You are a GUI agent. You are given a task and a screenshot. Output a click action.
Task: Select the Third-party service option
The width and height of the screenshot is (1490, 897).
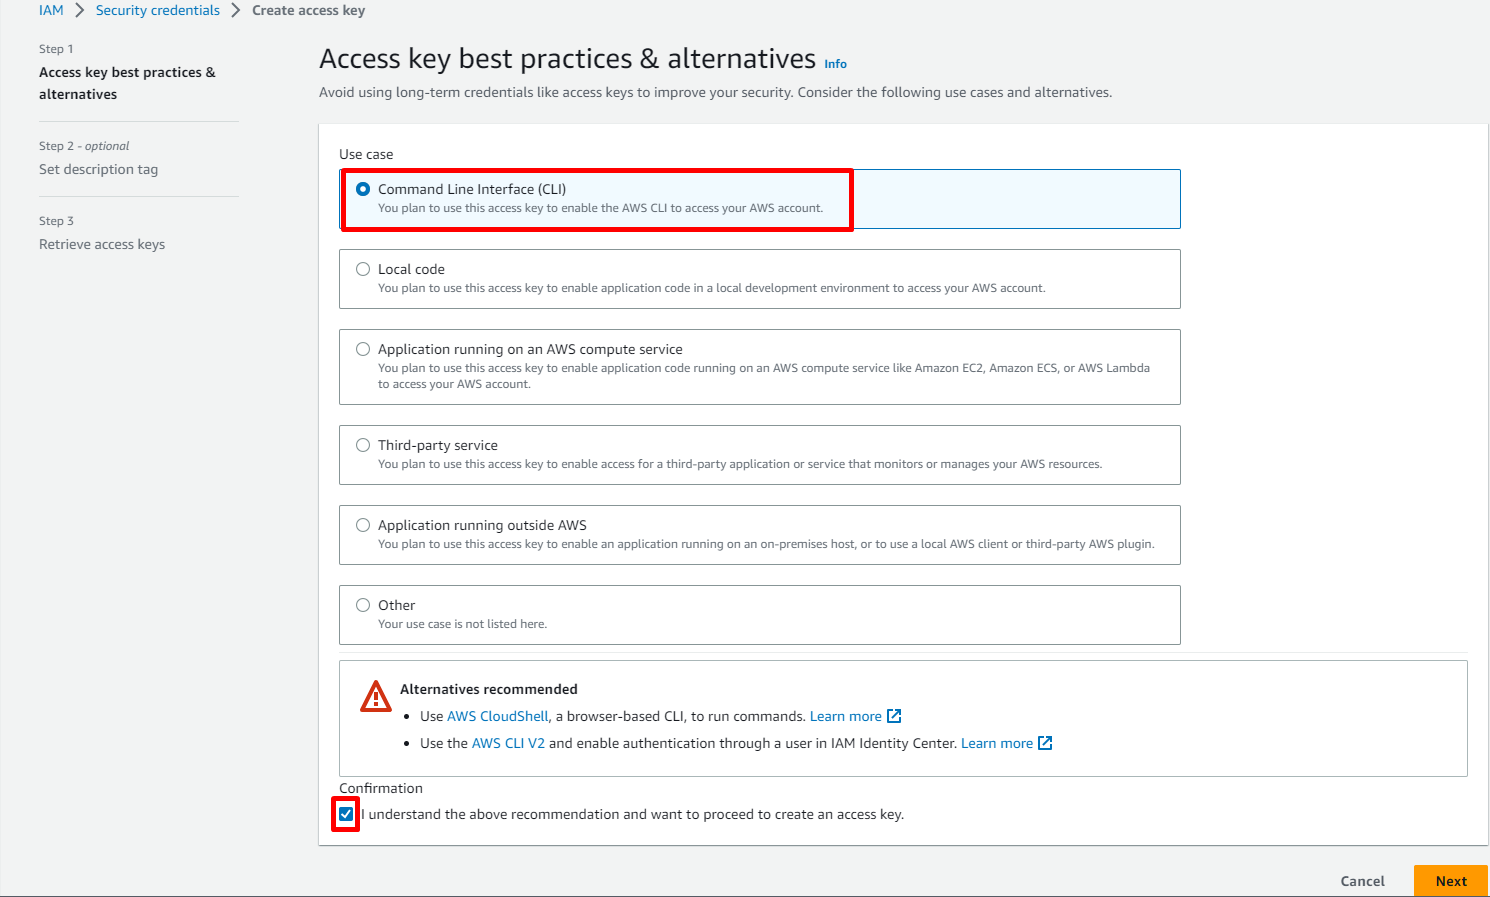(363, 445)
